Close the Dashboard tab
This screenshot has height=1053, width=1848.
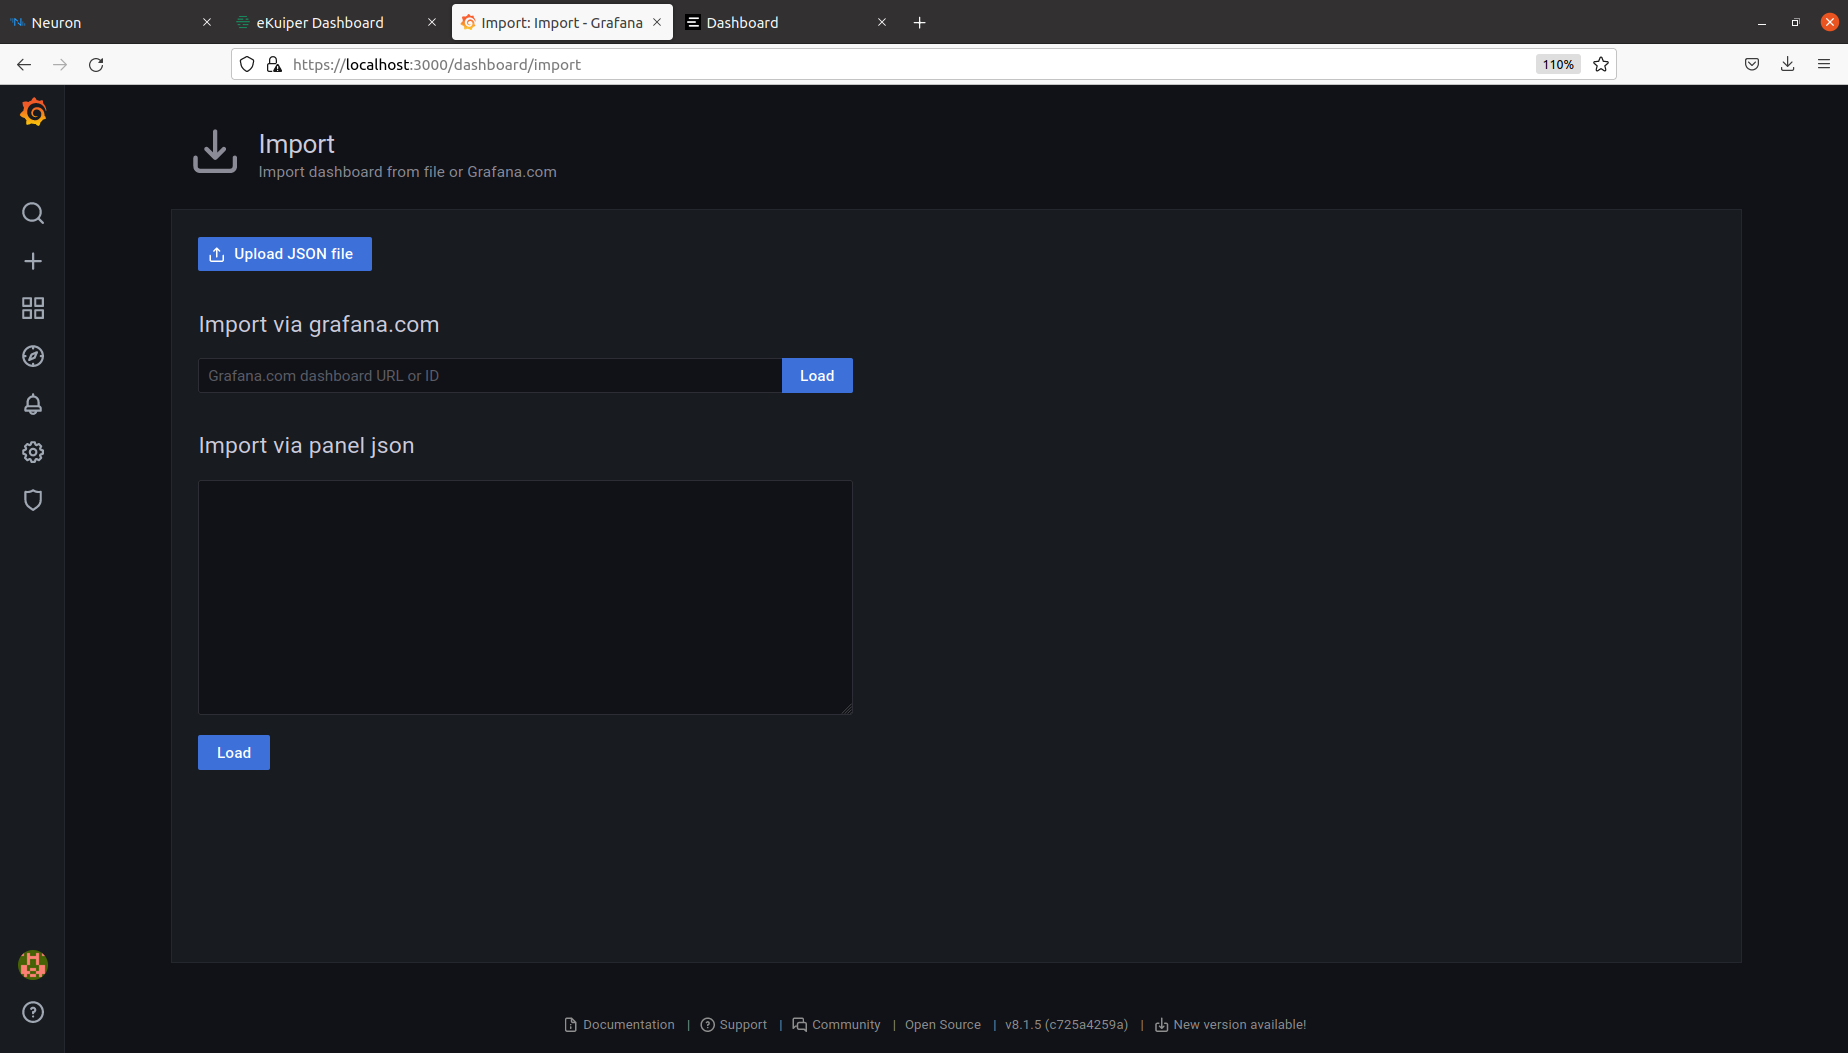coord(882,22)
